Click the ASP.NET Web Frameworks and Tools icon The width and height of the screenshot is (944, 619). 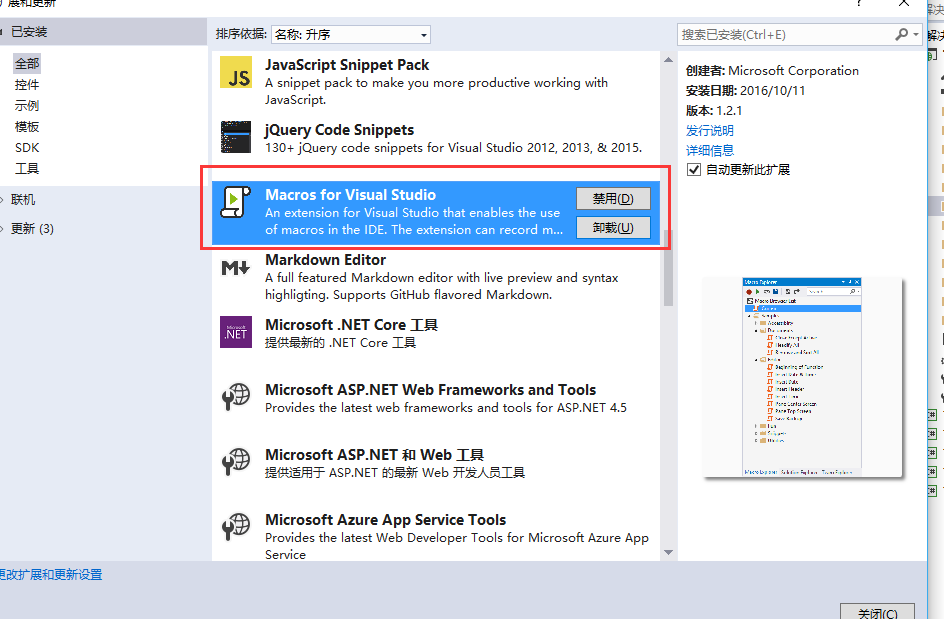[236, 397]
